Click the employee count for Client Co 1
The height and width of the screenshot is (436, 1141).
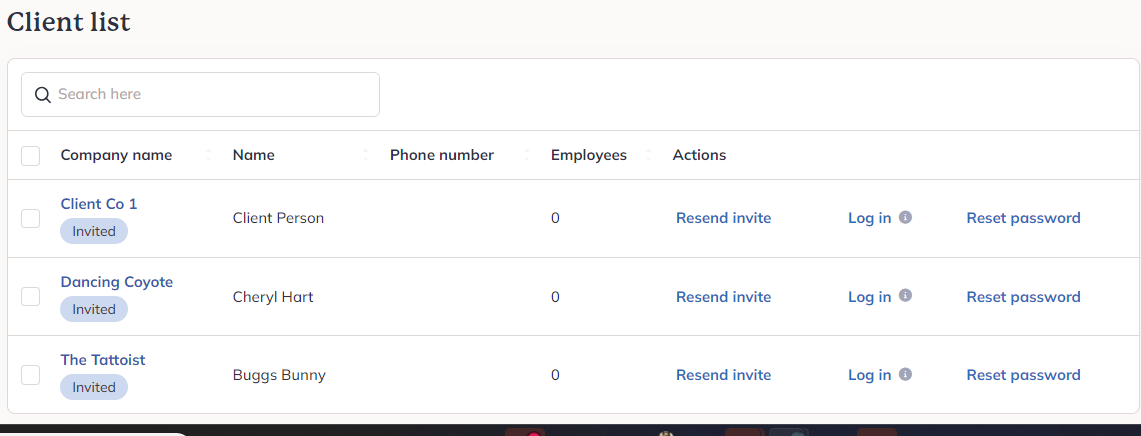pos(555,218)
